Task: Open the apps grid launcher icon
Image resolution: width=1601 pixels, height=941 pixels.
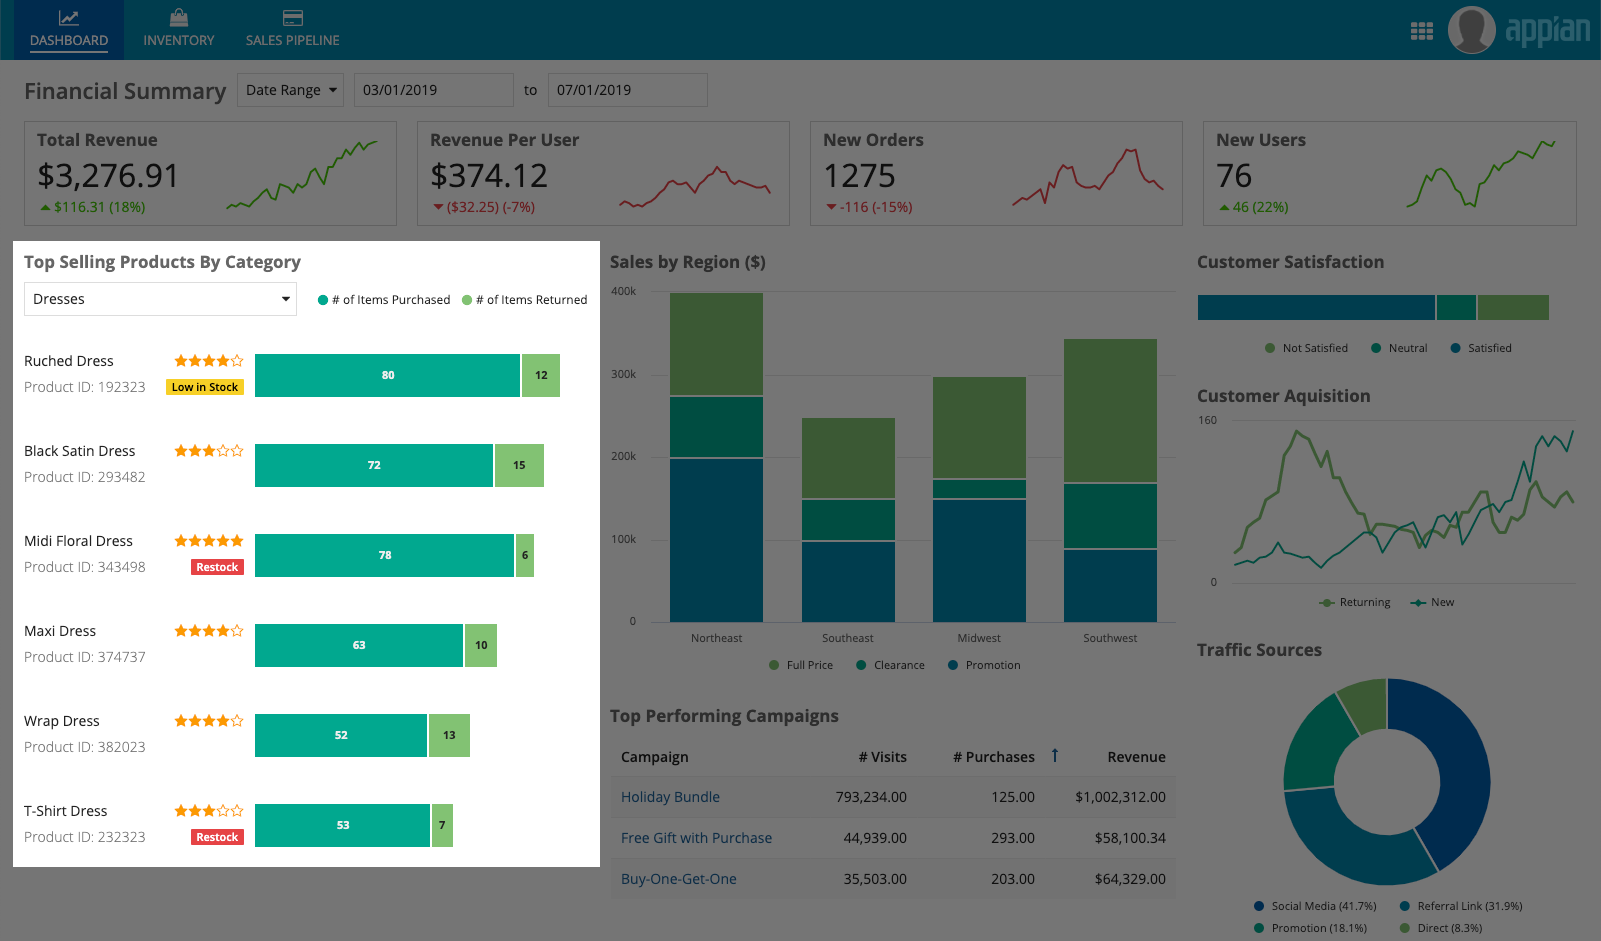Action: [1421, 31]
